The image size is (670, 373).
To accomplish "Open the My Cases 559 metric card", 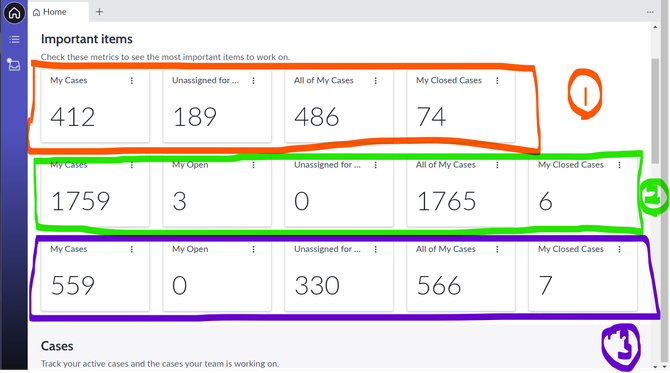I will (x=95, y=275).
